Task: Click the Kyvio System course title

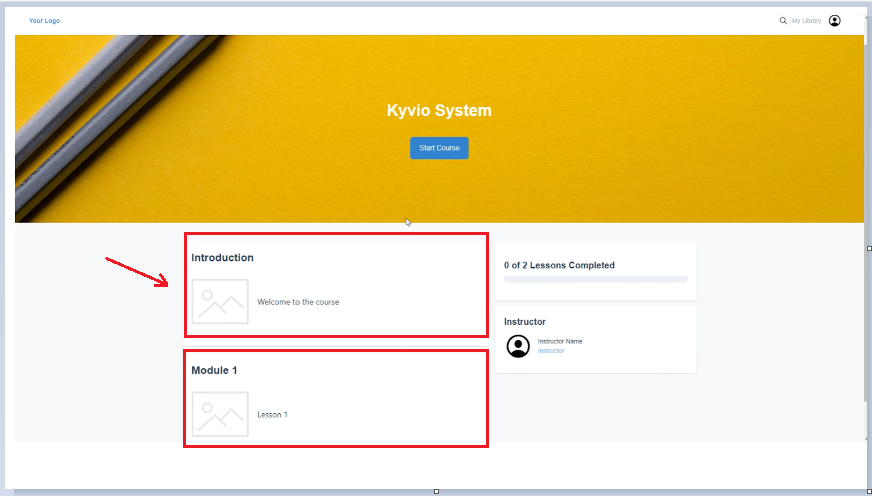Action: 439,111
